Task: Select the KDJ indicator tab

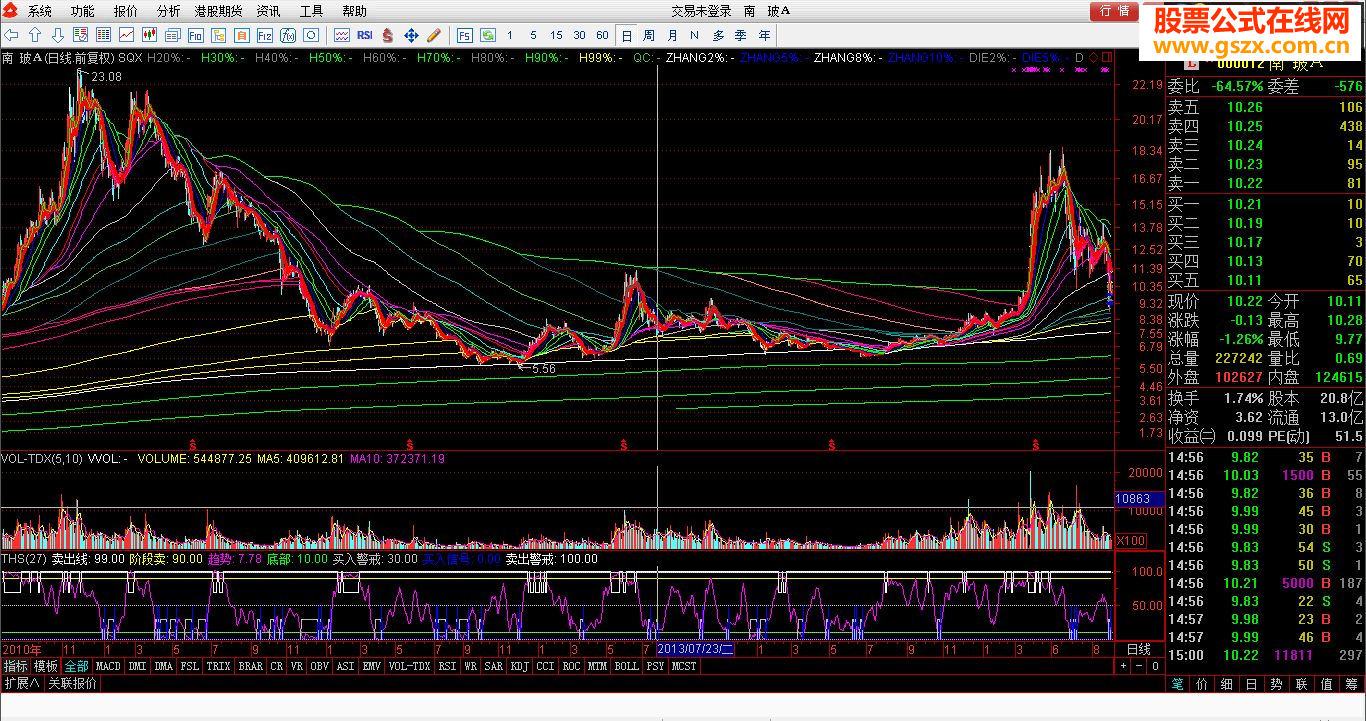Action: click(519, 666)
